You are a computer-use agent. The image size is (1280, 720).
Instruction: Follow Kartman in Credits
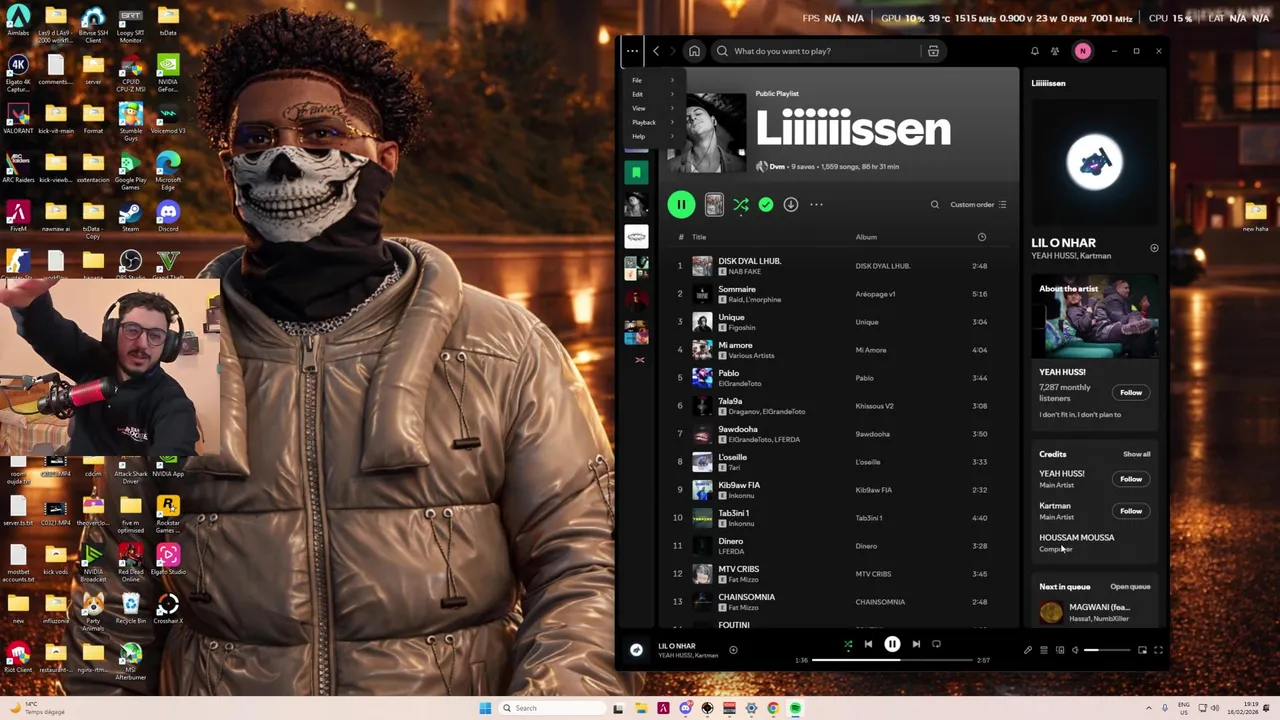pos(1130,511)
